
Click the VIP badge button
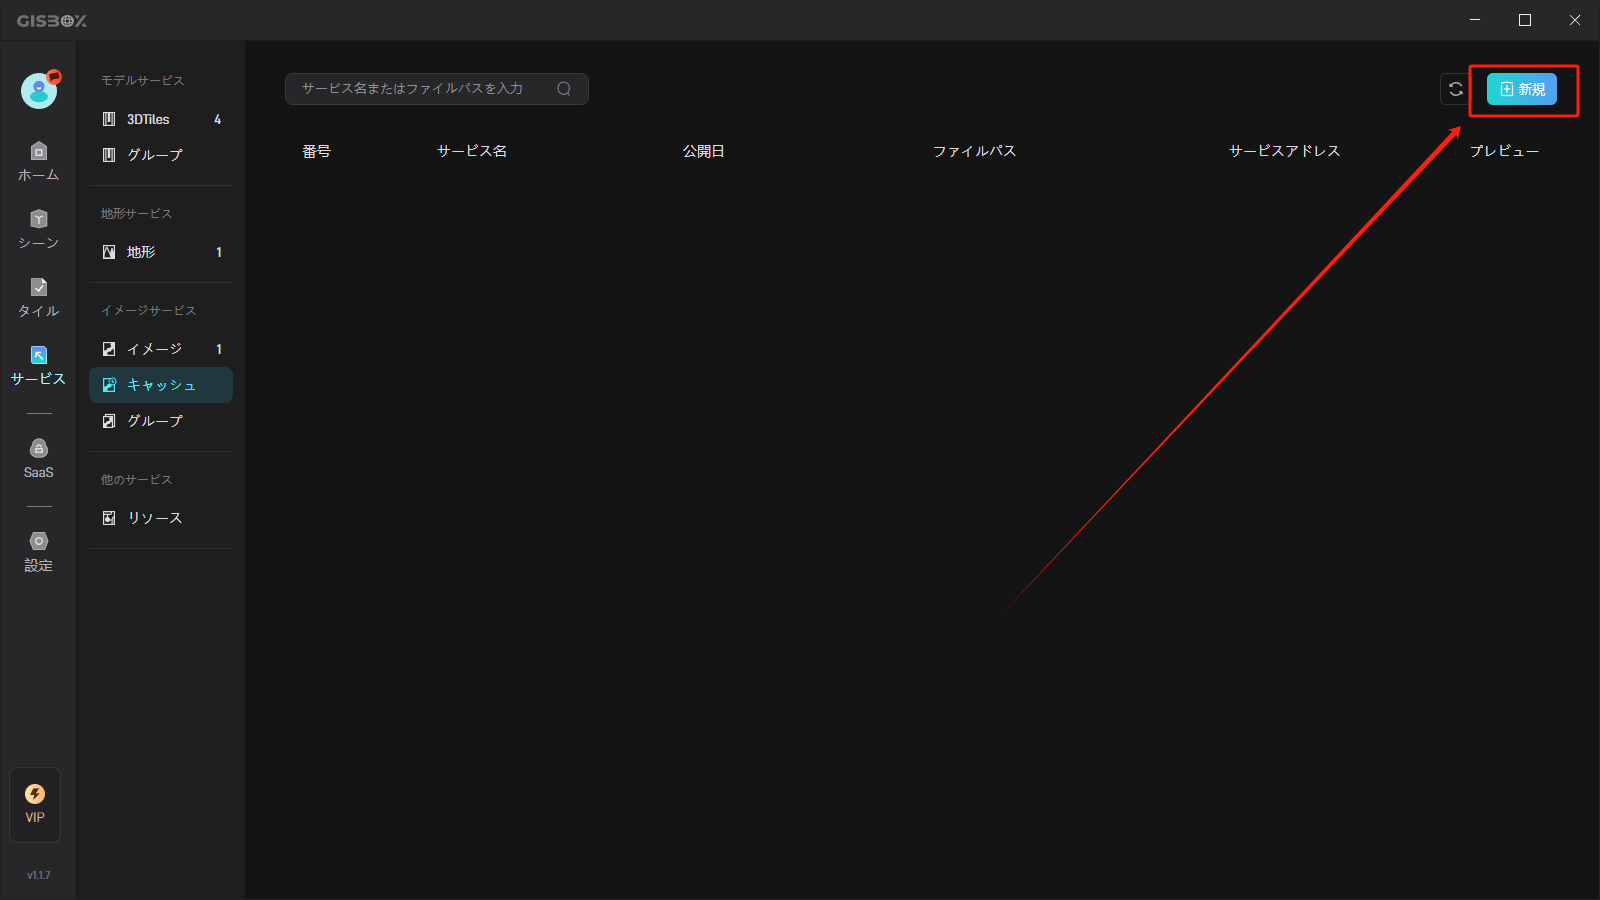click(35, 804)
